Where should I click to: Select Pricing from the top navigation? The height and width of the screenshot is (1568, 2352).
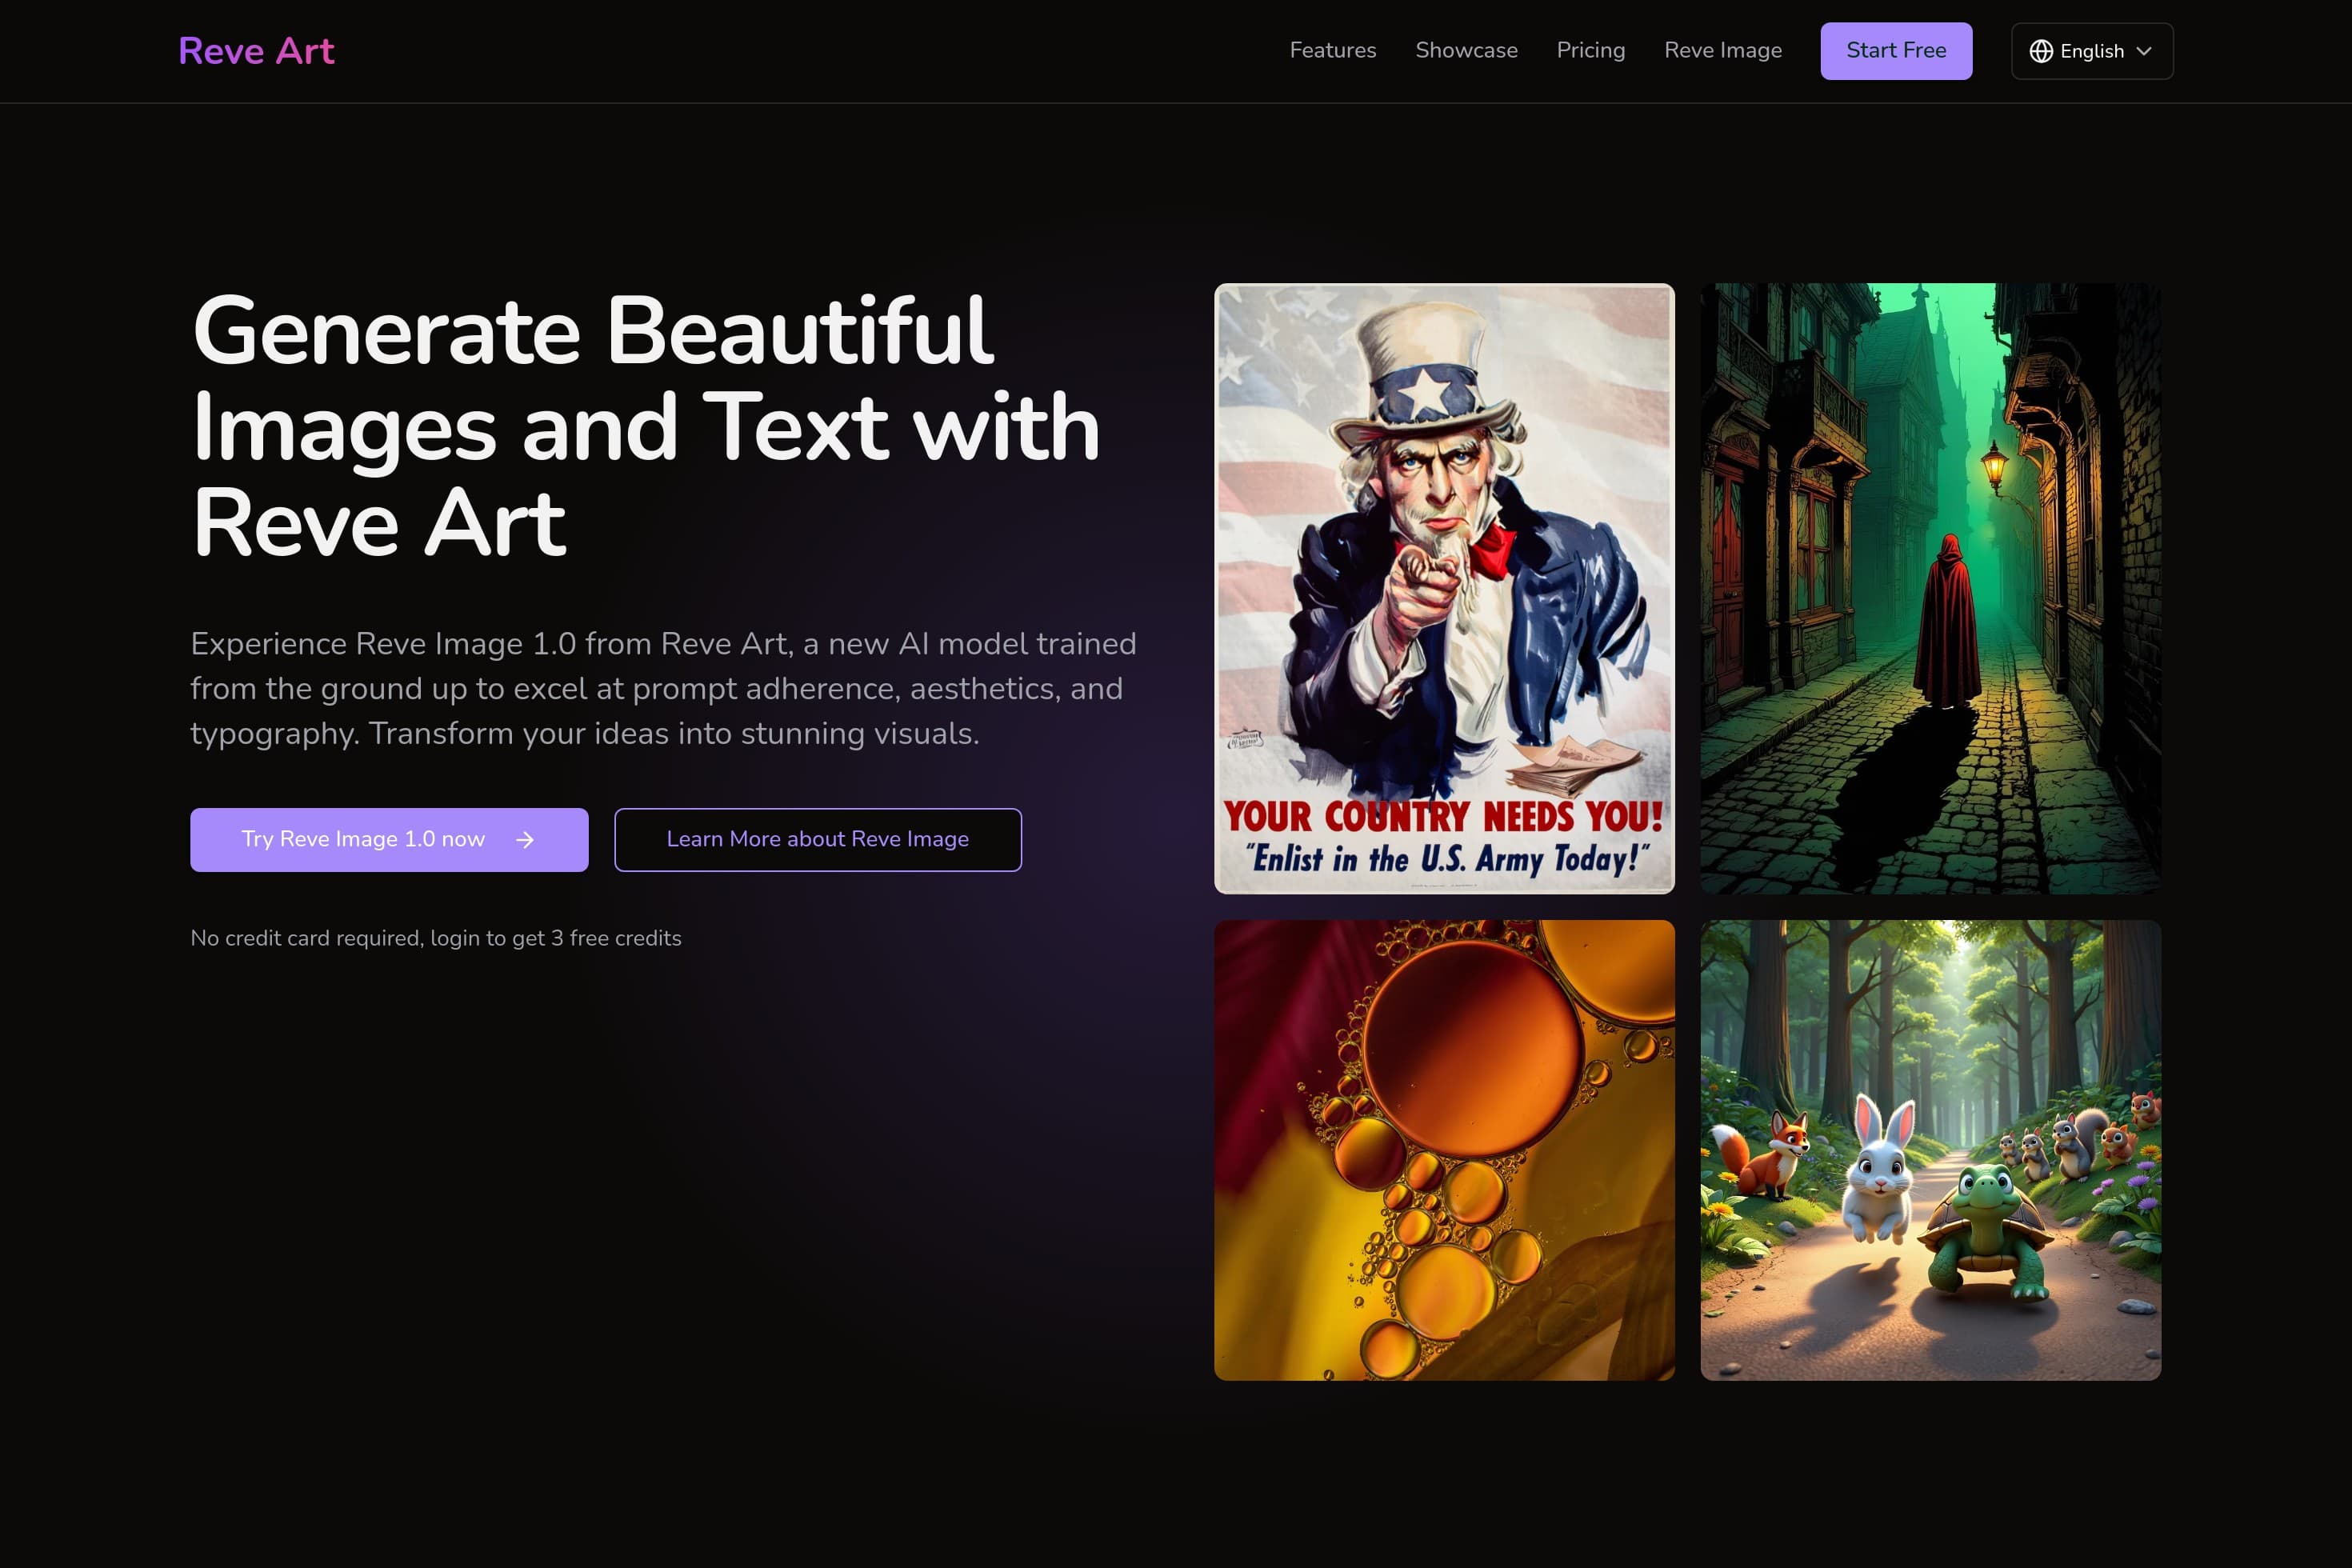tap(1590, 50)
